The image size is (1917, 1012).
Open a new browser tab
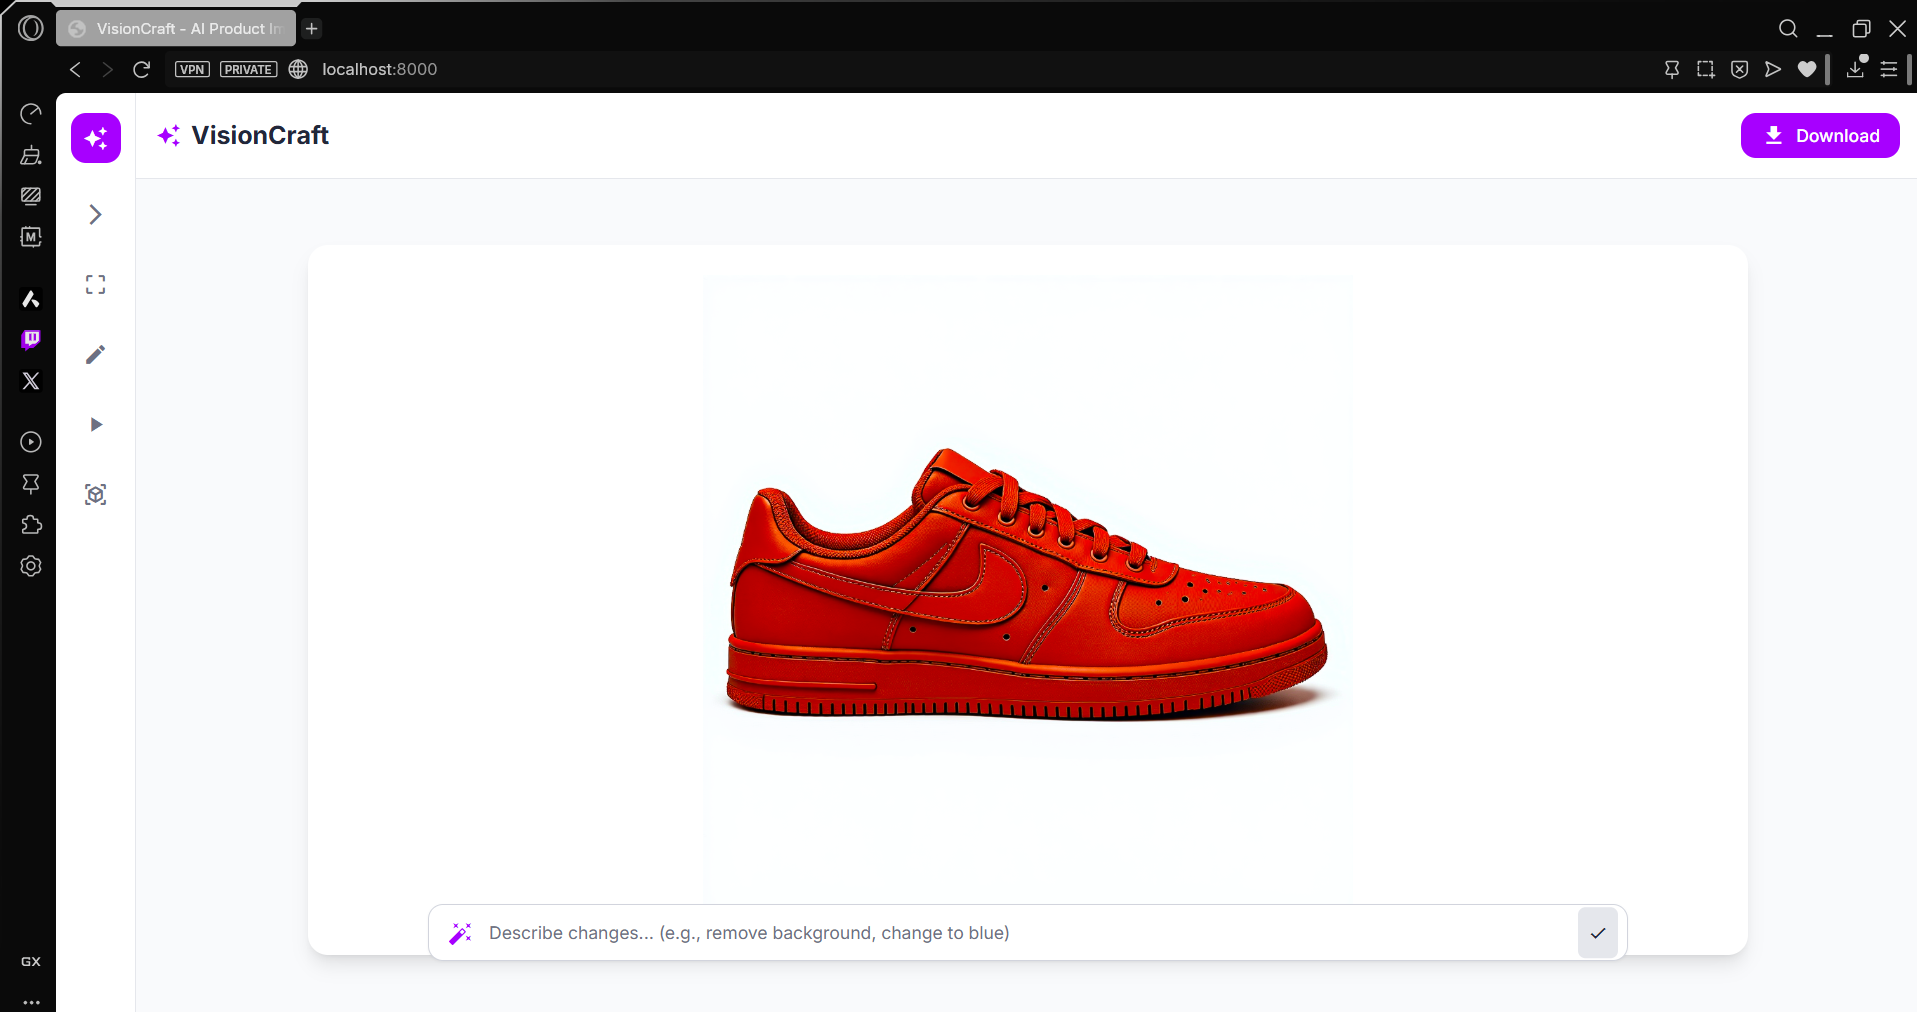coord(312,29)
